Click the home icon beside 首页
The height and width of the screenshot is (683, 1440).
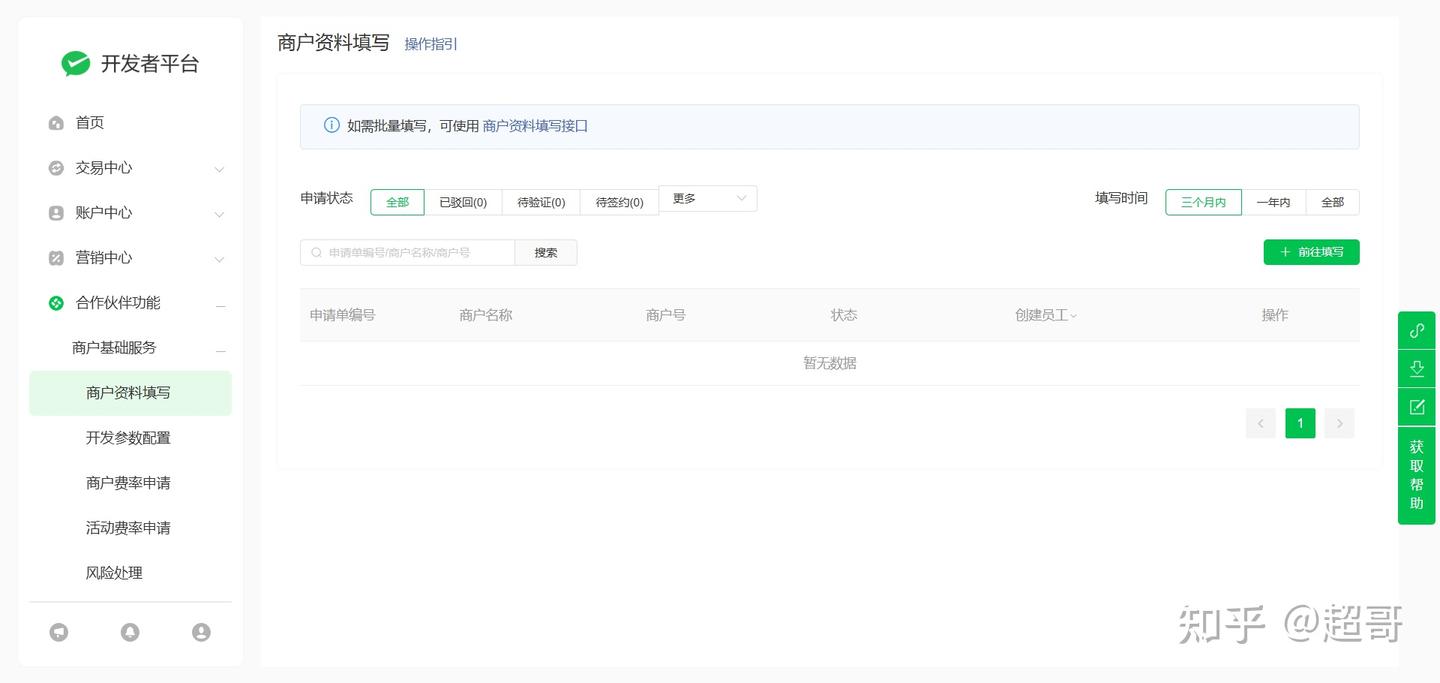click(x=56, y=123)
